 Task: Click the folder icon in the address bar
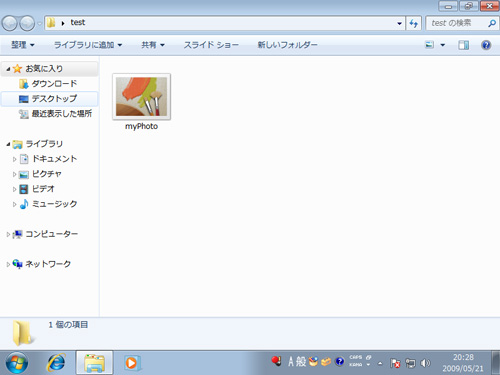point(51,23)
